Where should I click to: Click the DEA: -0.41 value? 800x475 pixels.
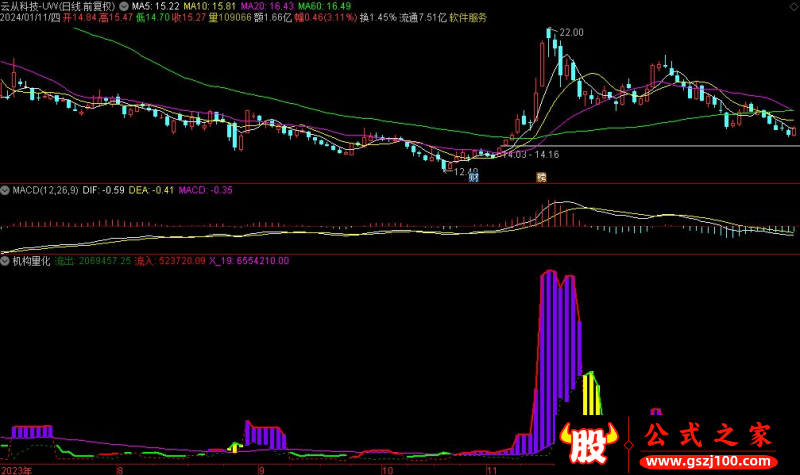coord(151,190)
